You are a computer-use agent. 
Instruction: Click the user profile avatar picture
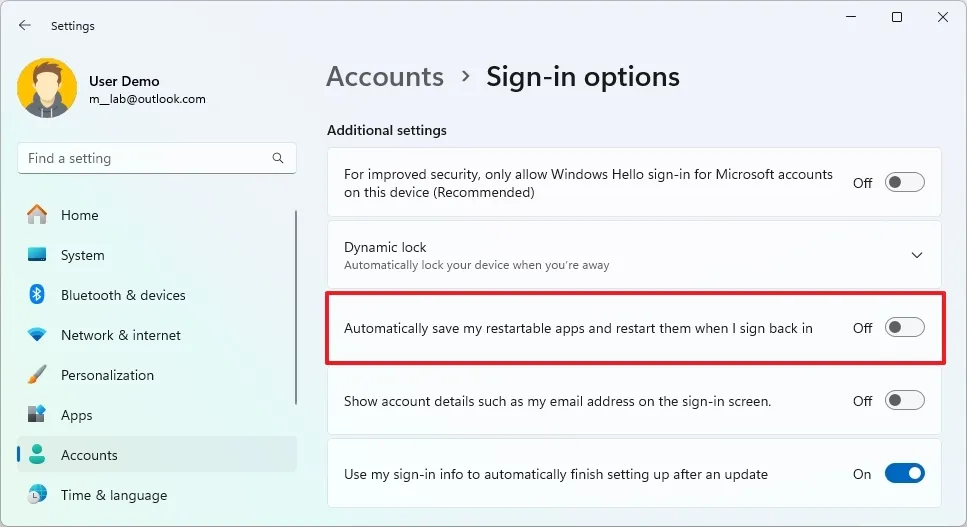pyautogui.click(x=47, y=88)
